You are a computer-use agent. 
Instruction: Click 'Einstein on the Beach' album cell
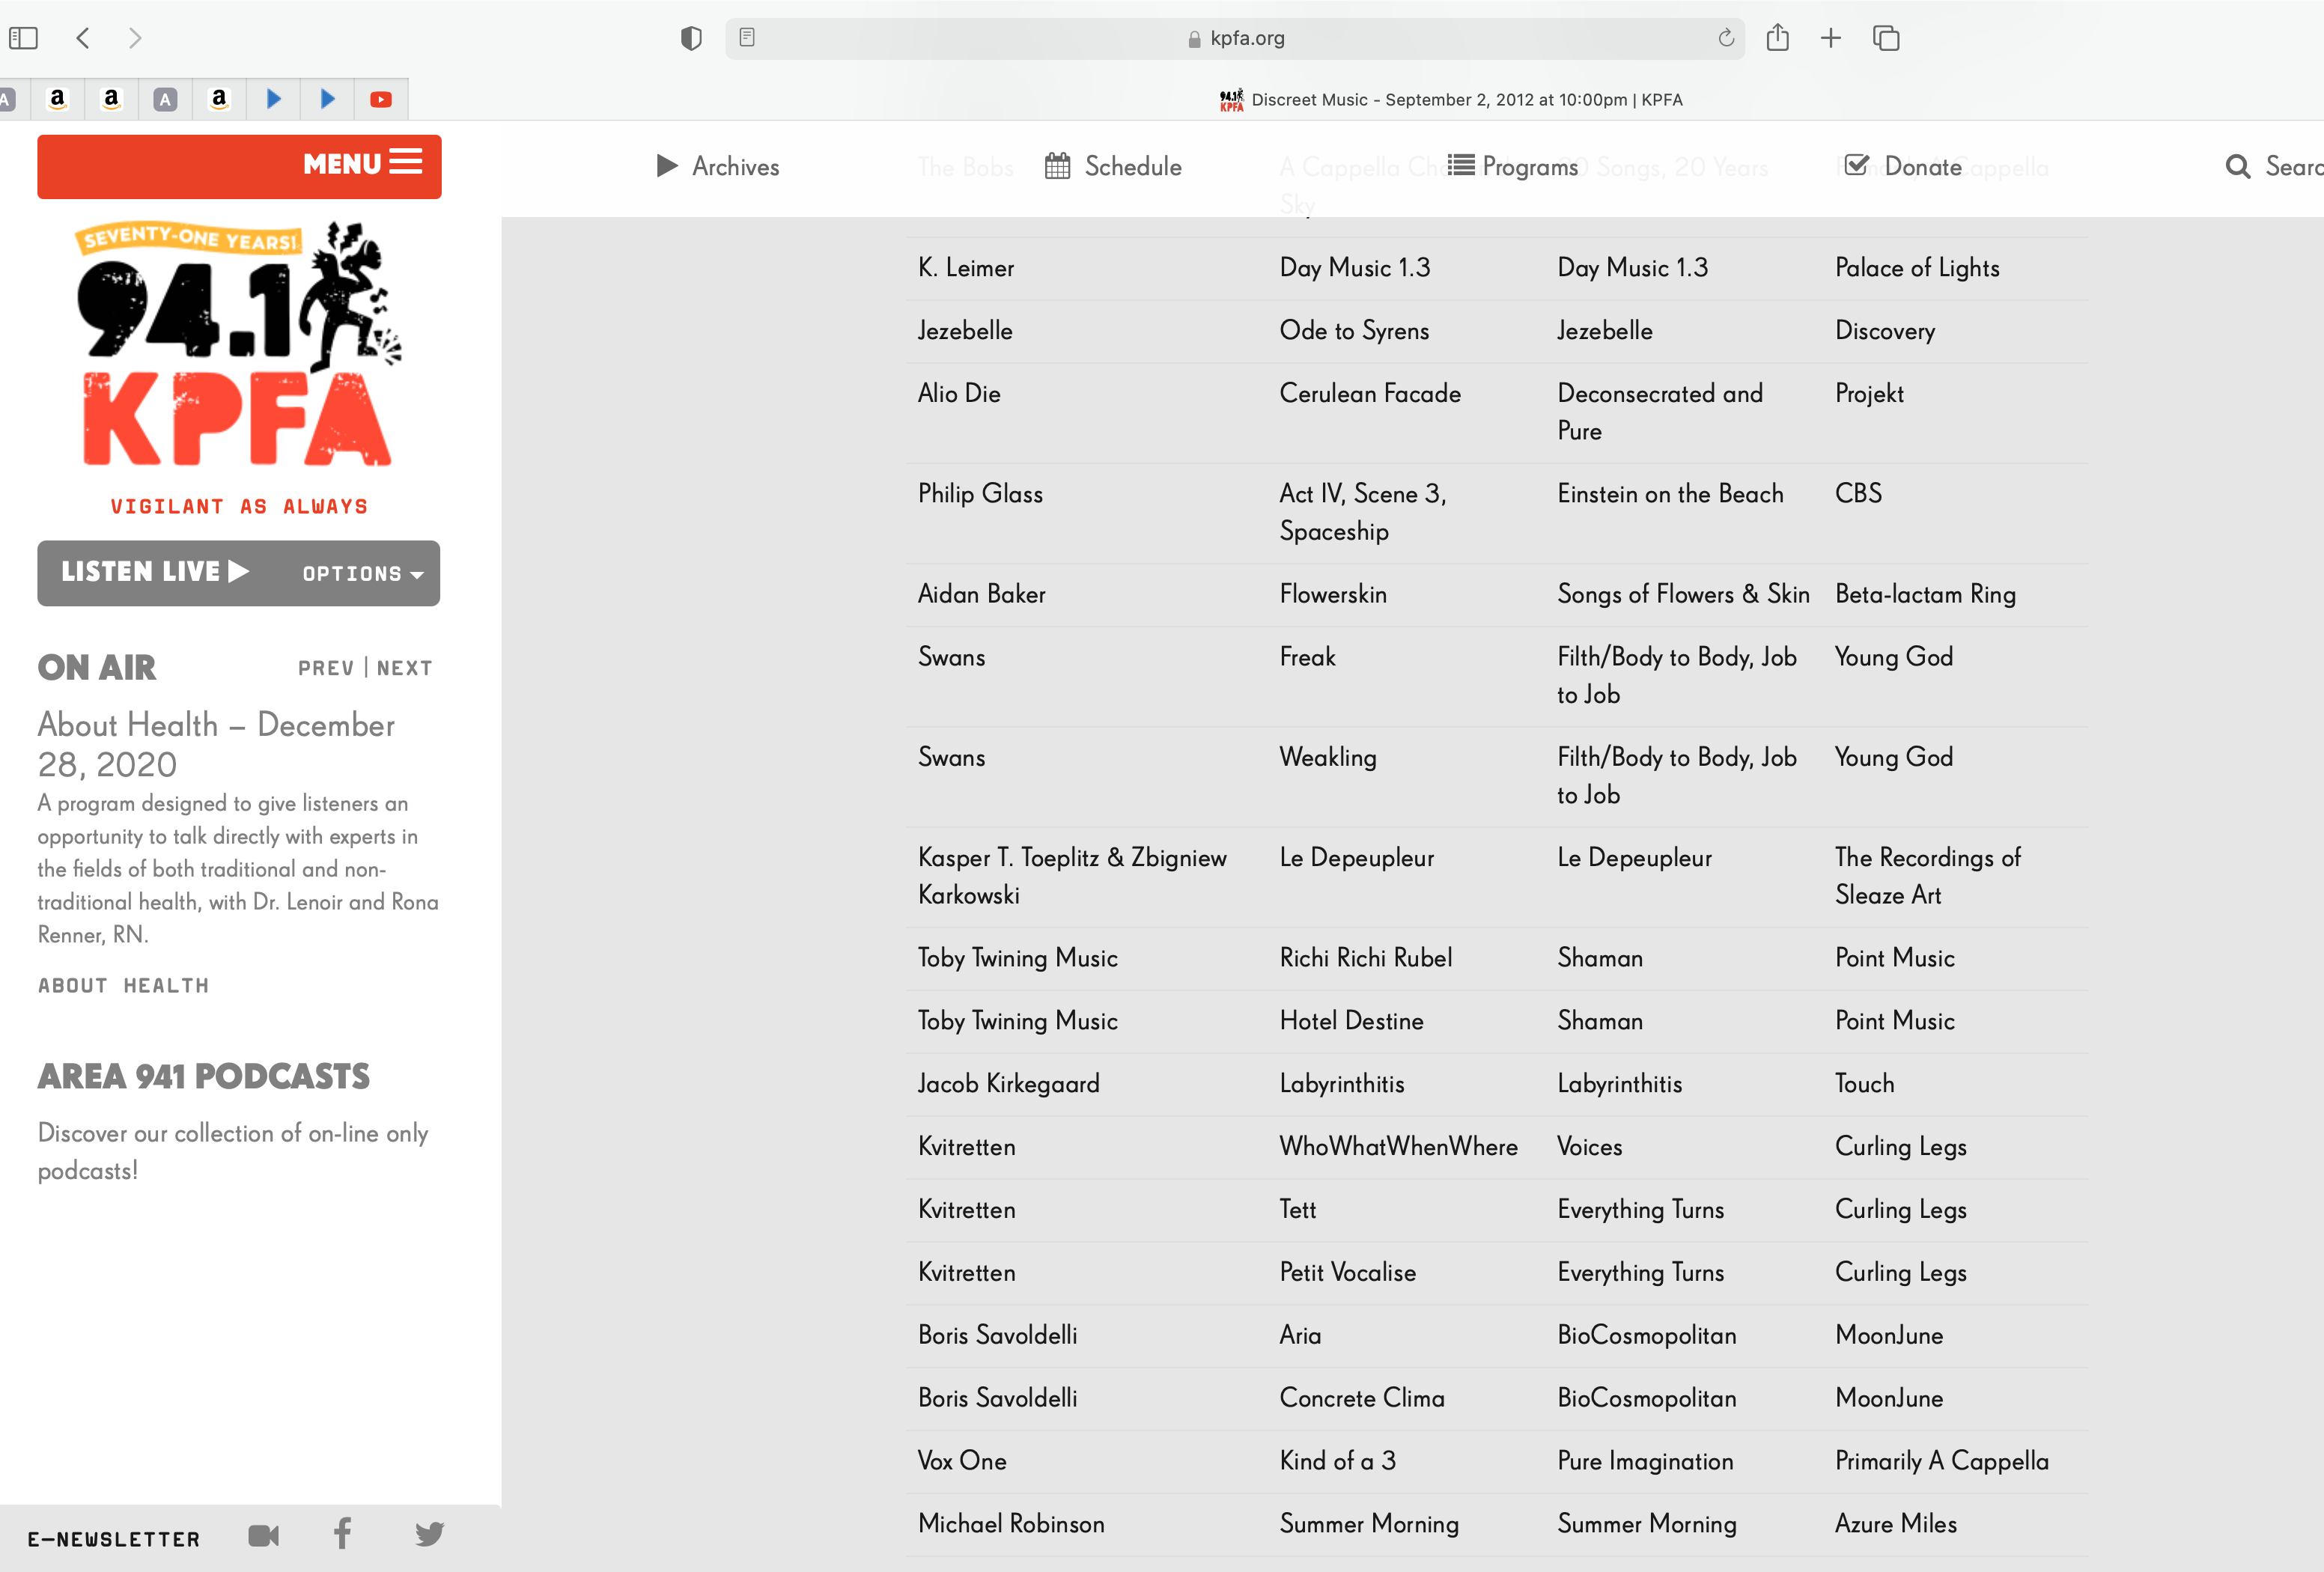[x=1670, y=494]
